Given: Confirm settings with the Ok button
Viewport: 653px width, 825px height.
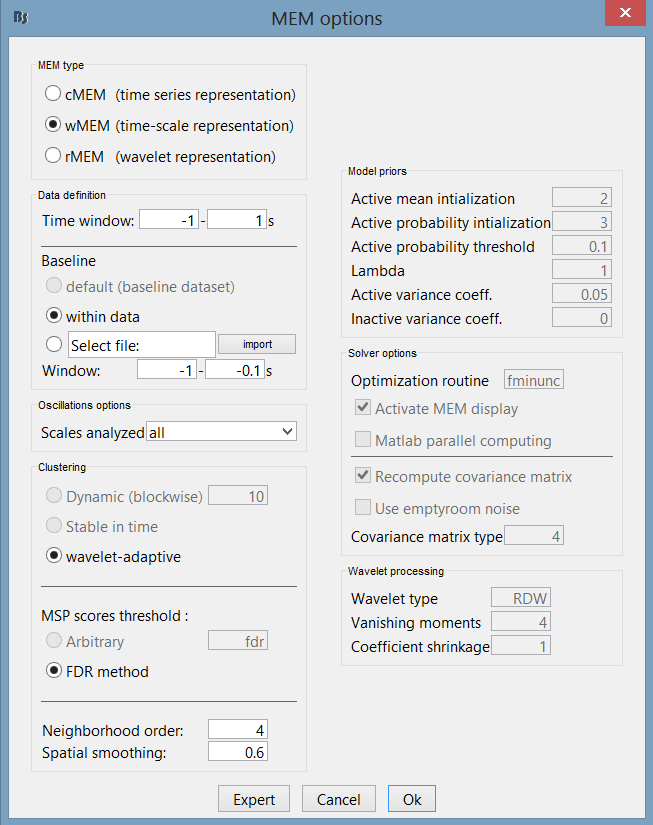Looking at the screenshot, I should (412, 799).
